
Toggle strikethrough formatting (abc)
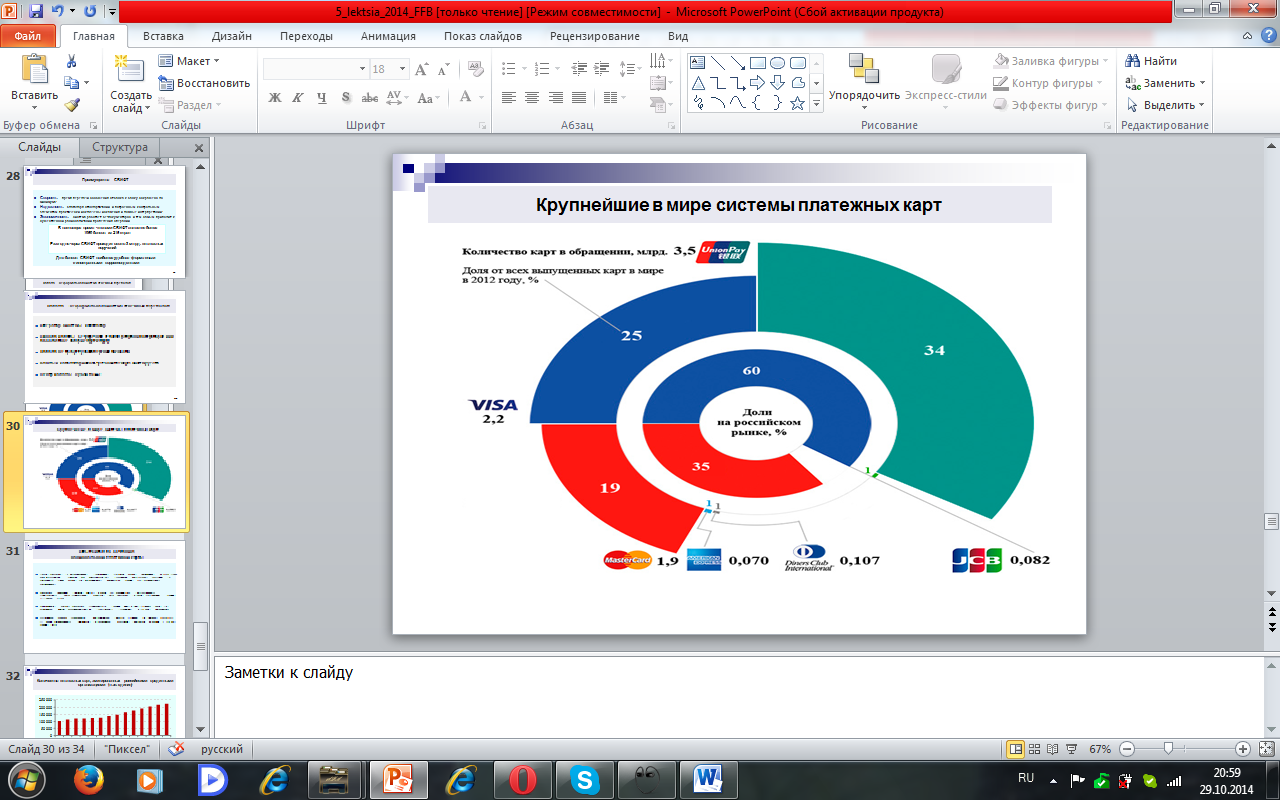coord(369,97)
